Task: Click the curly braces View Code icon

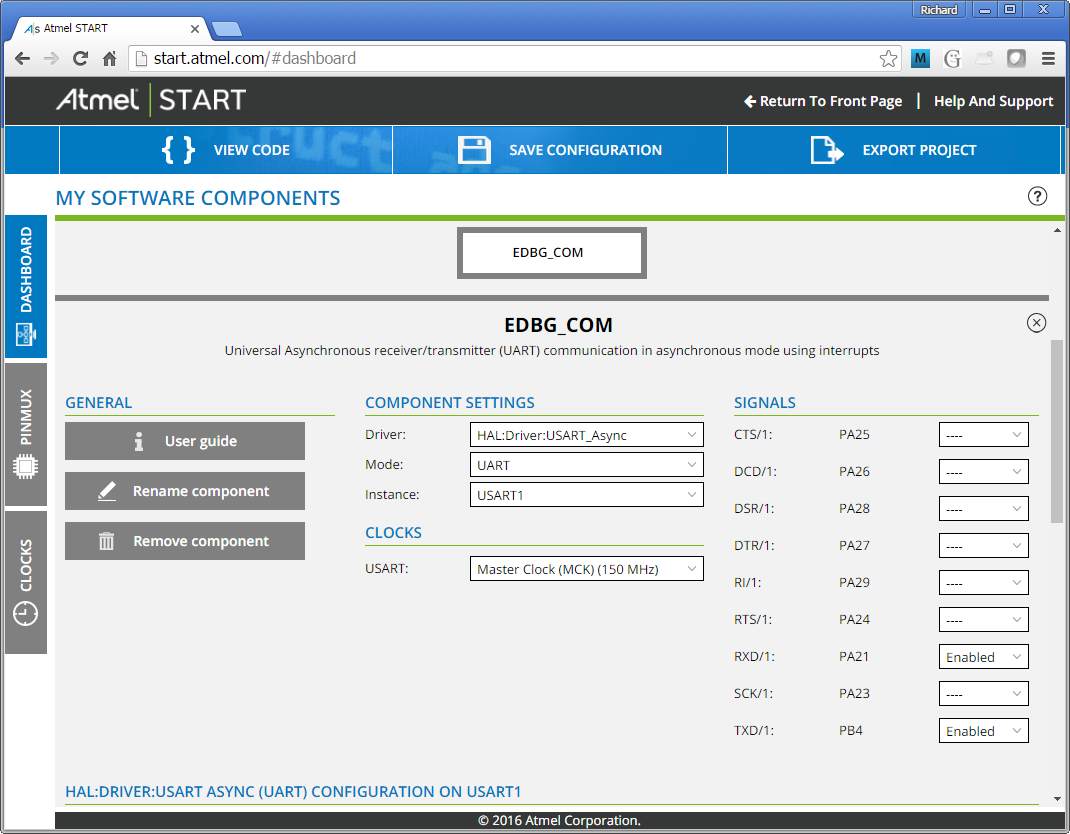Action: point(179,149)
